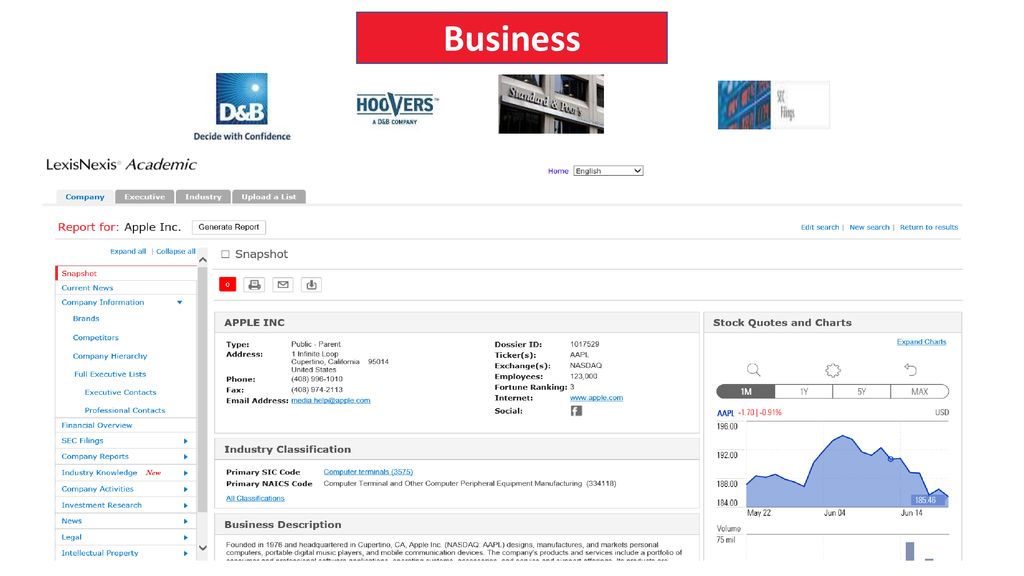Expand the Intellectual Property arrow
Screen dimensions: 1024x576
point(185,553)
